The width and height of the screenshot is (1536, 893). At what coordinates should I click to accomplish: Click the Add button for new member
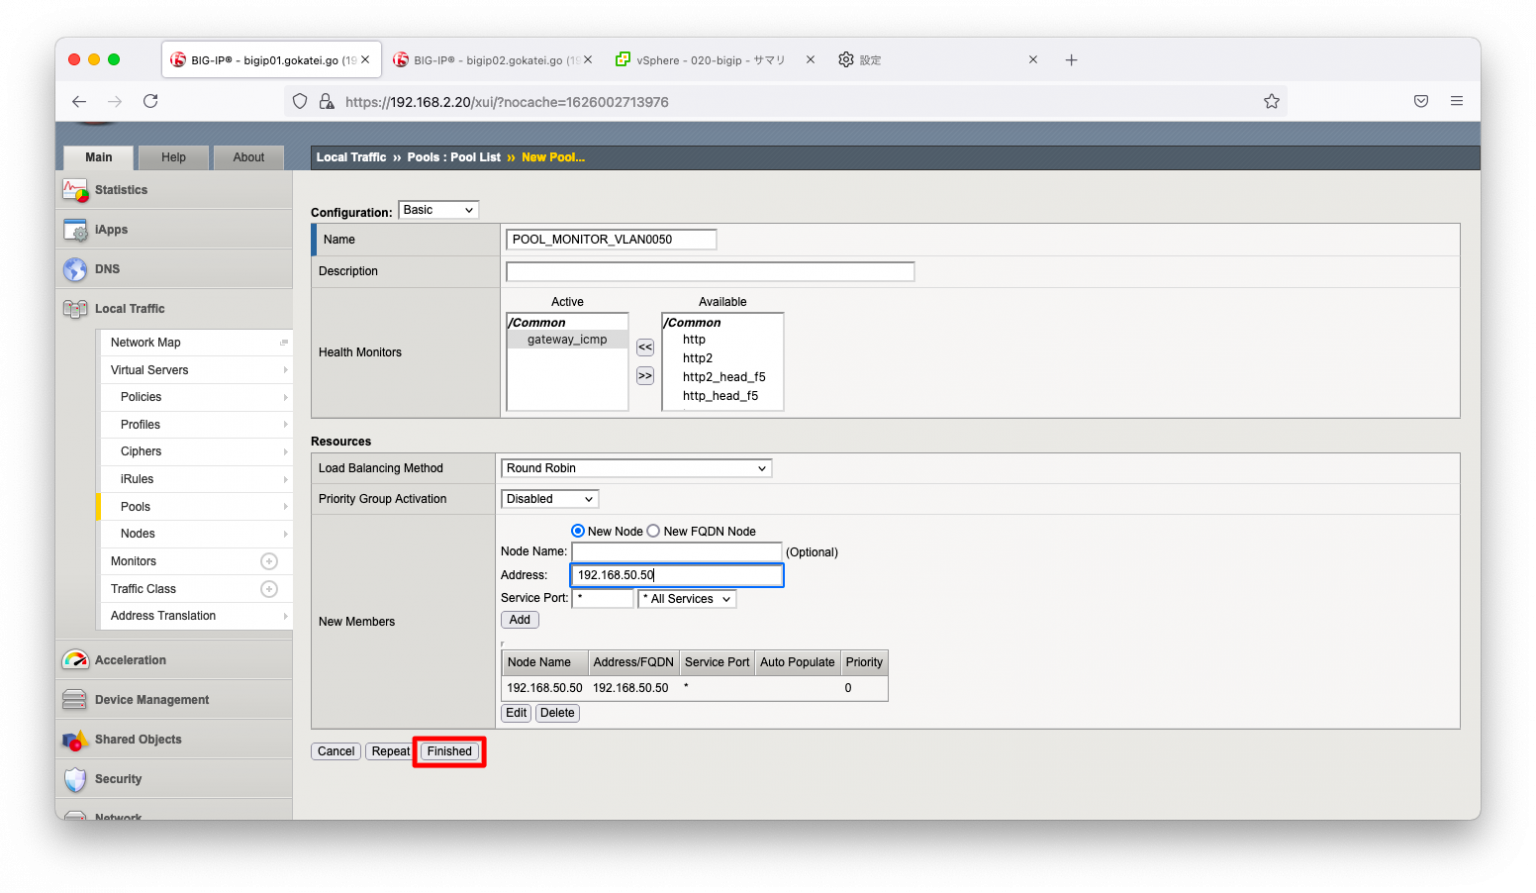pos(520,620)
